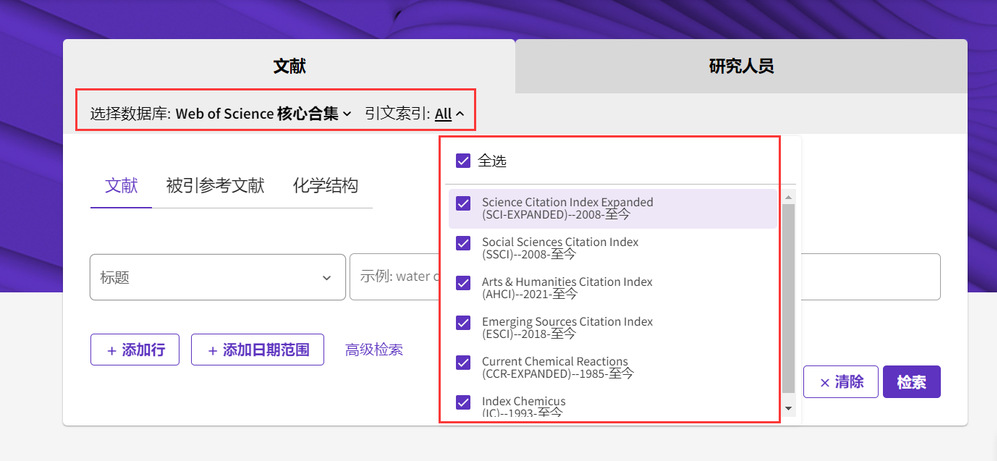The image size is (997, 461).
Task: Click the purple 检索 search button
Action: pos(911,382)
